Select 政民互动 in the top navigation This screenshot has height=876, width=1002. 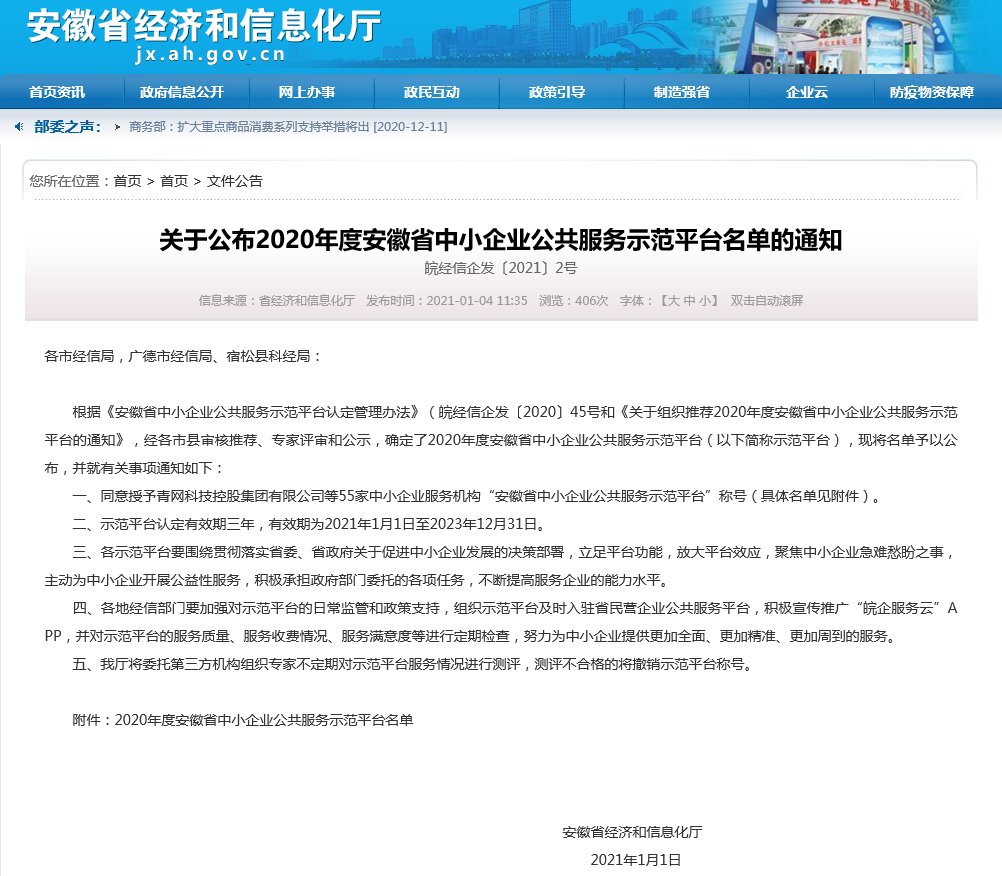coord(432,92)
